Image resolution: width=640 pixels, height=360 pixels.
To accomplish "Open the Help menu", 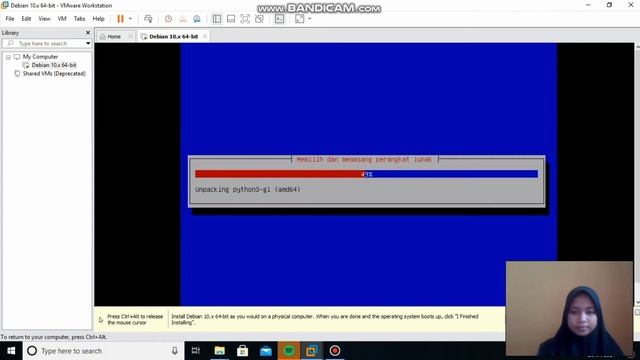I will tap(98, 19).
